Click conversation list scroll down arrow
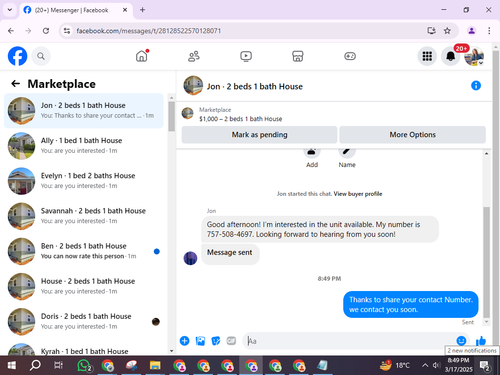 click(171, 351)
